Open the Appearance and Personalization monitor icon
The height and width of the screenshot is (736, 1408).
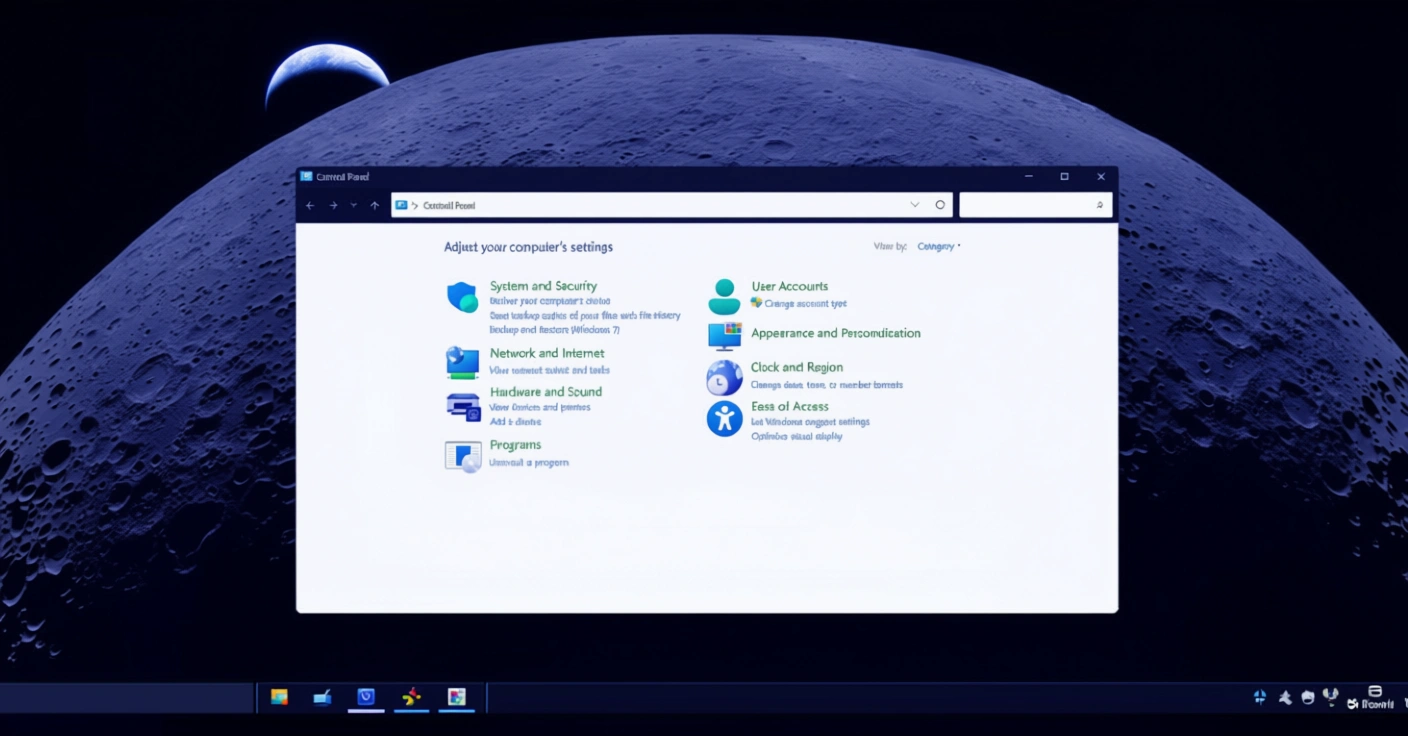(x=724, y=336)
